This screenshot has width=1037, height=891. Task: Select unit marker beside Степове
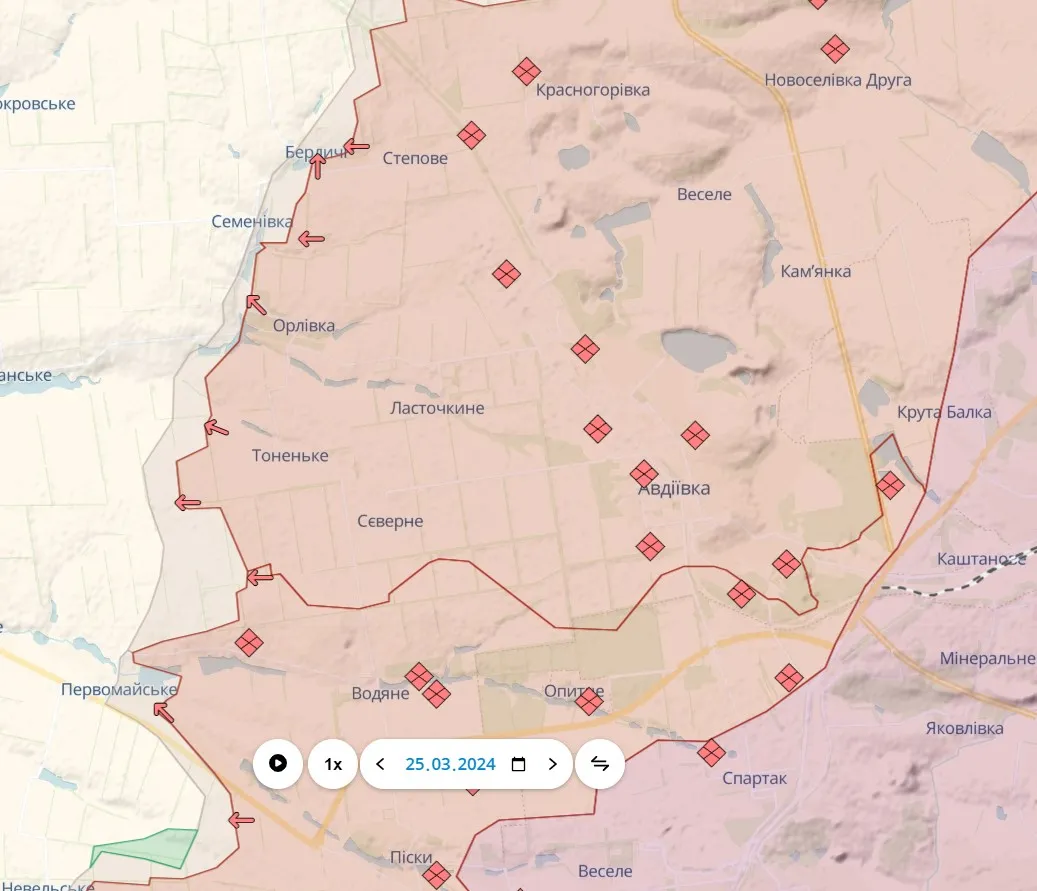click(472, 135)
